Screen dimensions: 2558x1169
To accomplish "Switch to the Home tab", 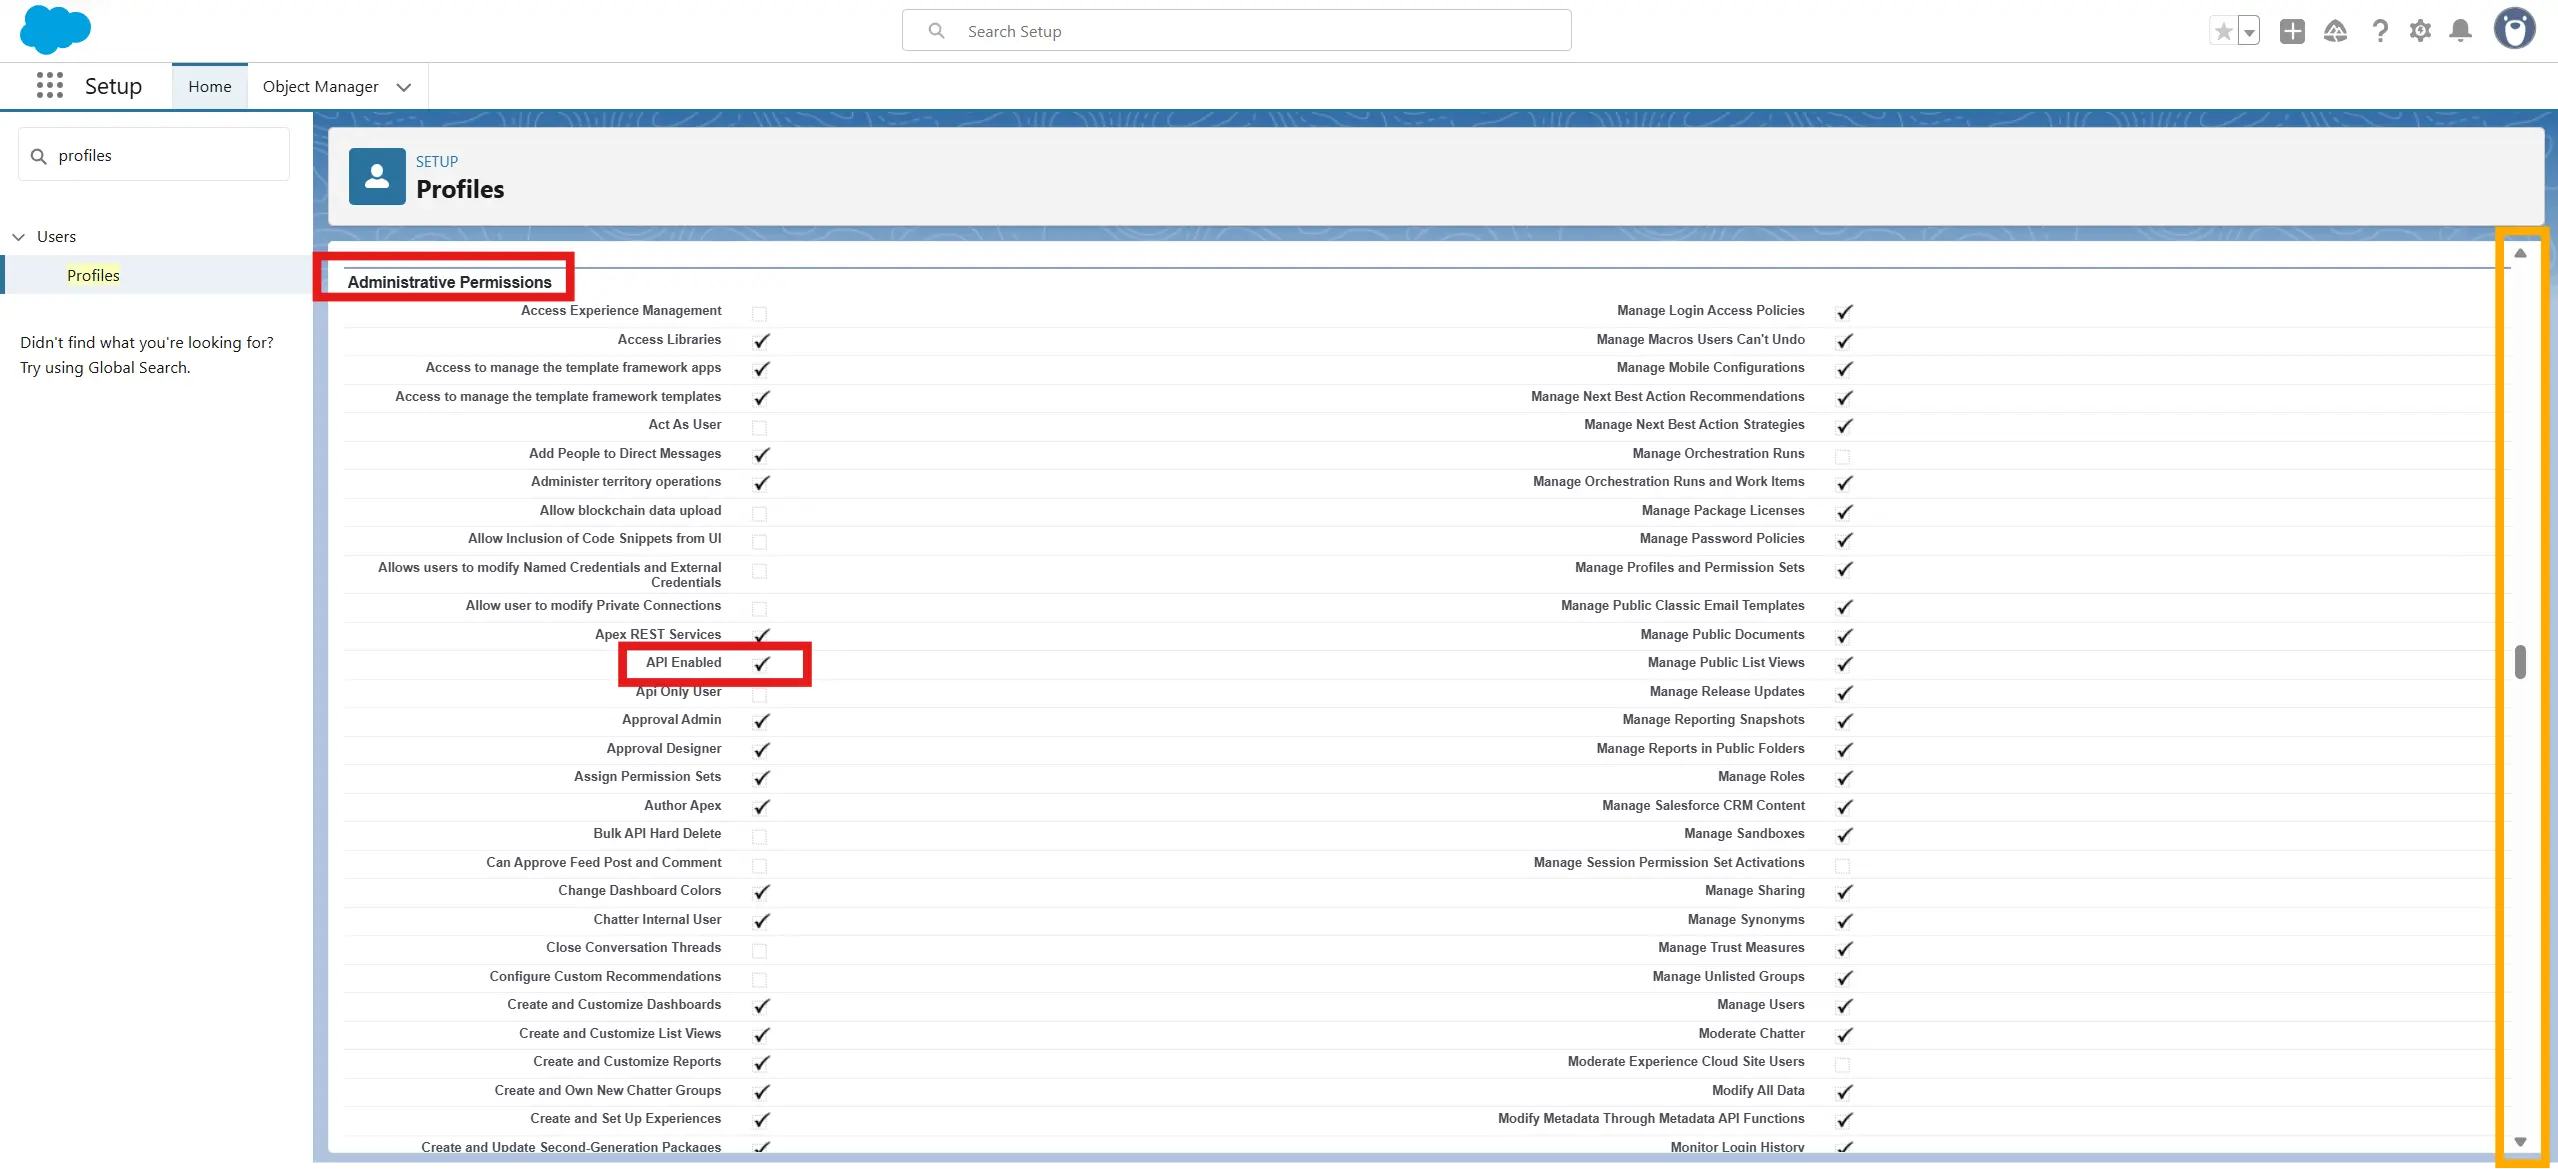I will pos(209,87).
